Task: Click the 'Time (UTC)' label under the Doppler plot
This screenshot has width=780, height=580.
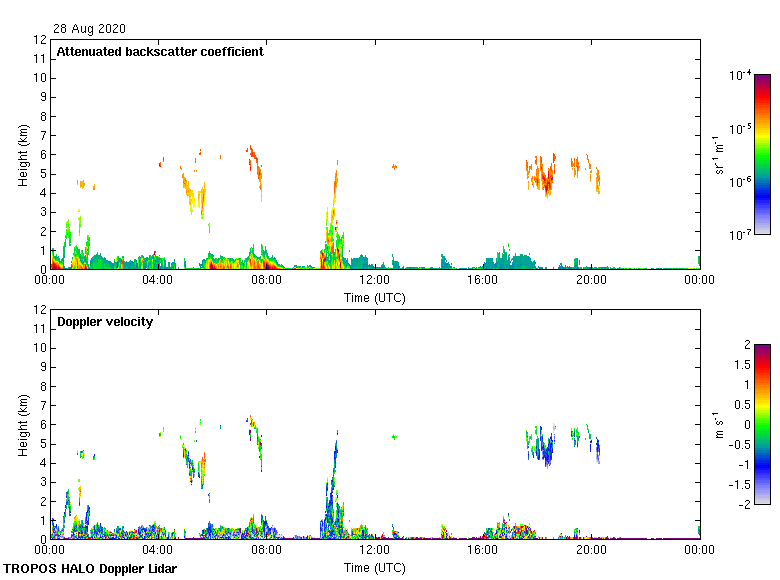Action: (x=375, y=567)
